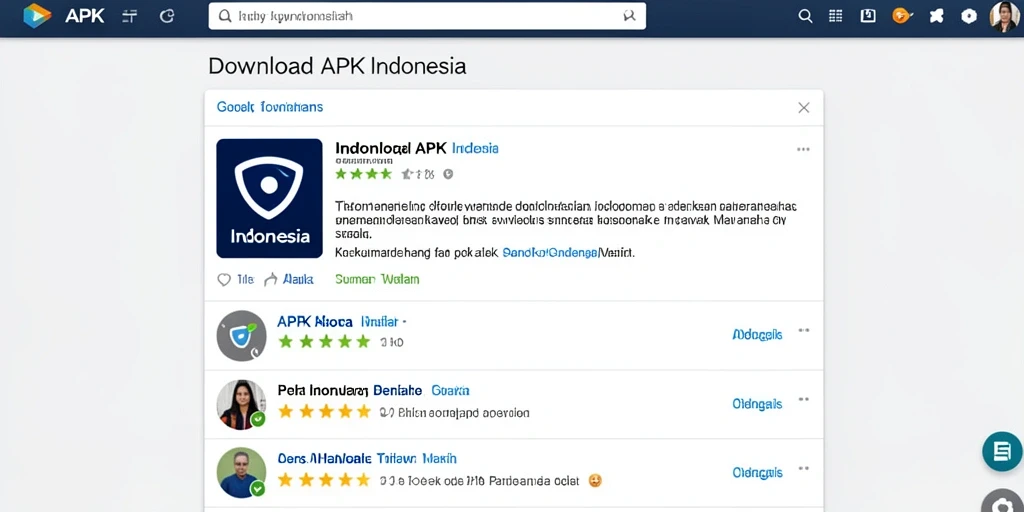Open the puzzle extensions icon in header
Screen dimensions: 1024x512
(936, 16)
